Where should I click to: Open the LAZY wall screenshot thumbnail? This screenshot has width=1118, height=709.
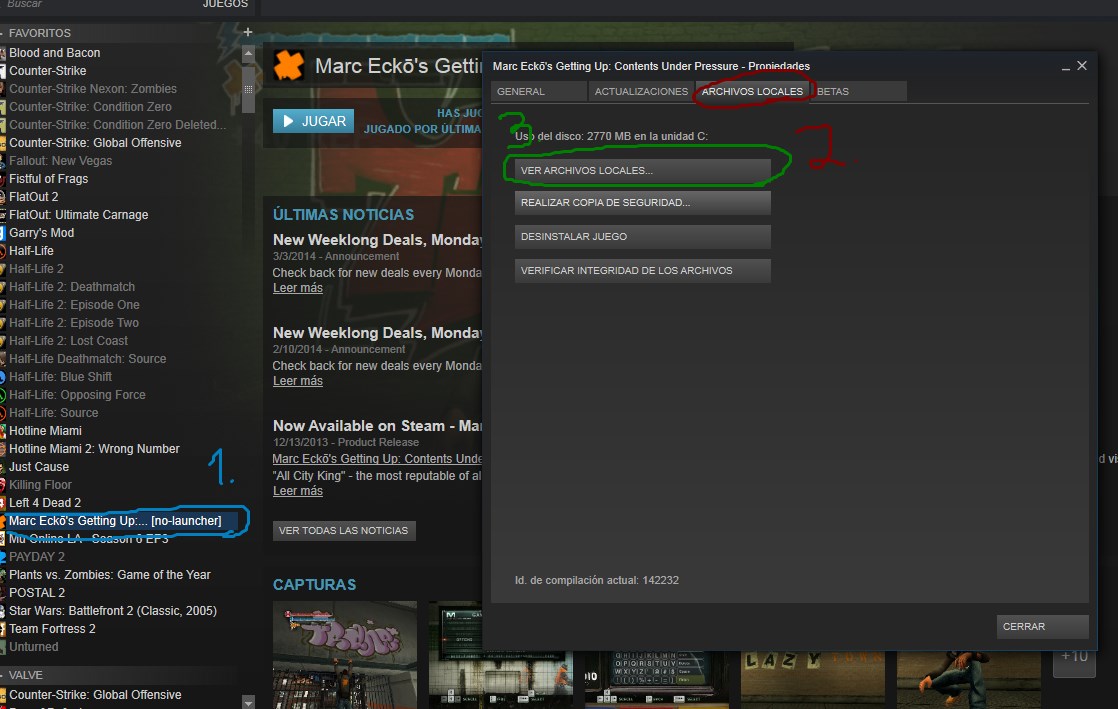(813, 680)
